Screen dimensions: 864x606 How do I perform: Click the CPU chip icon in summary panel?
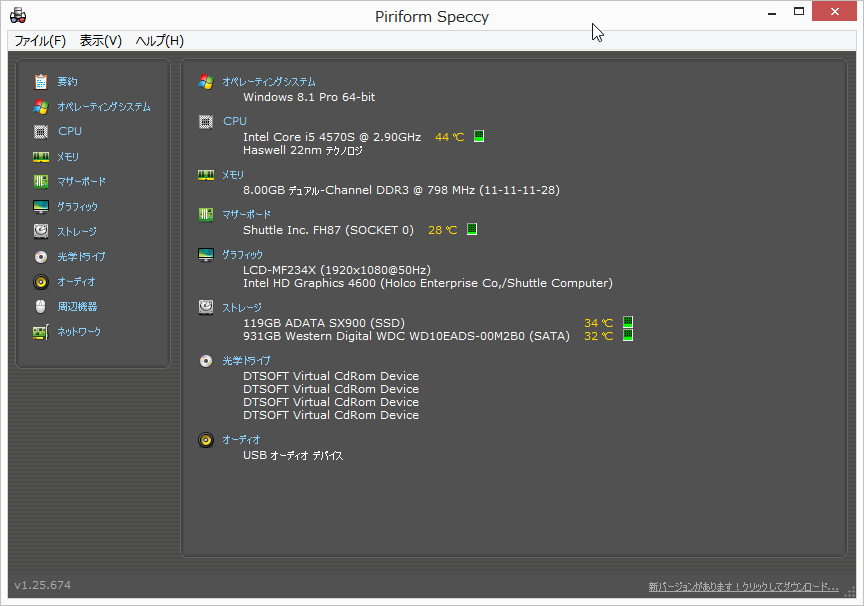pos(206,122)
